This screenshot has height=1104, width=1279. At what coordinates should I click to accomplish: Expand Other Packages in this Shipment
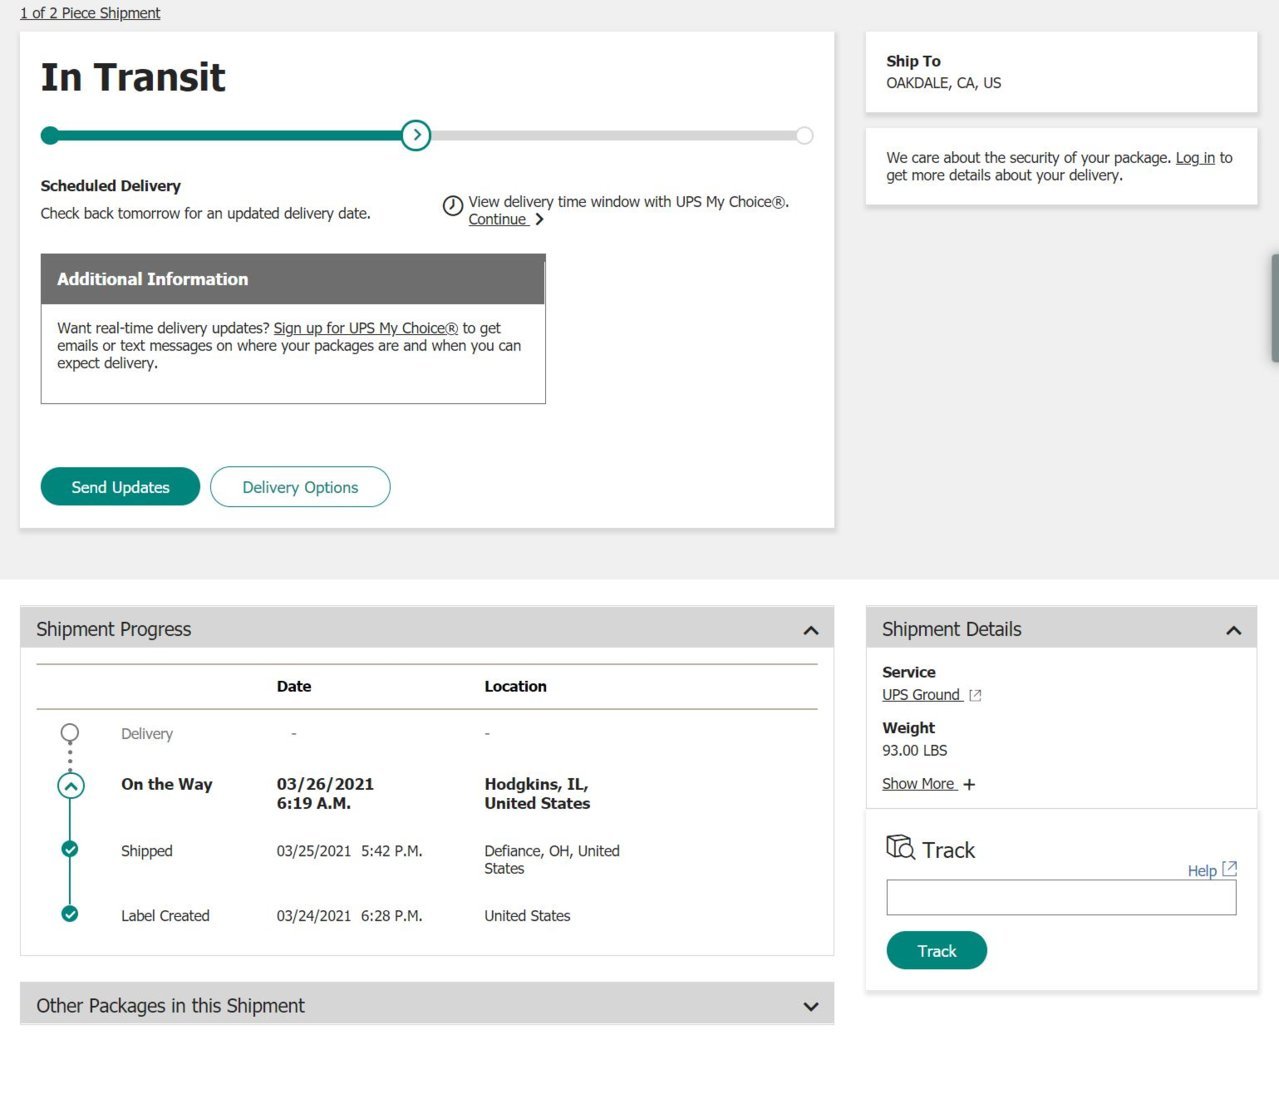point(811,1007)
